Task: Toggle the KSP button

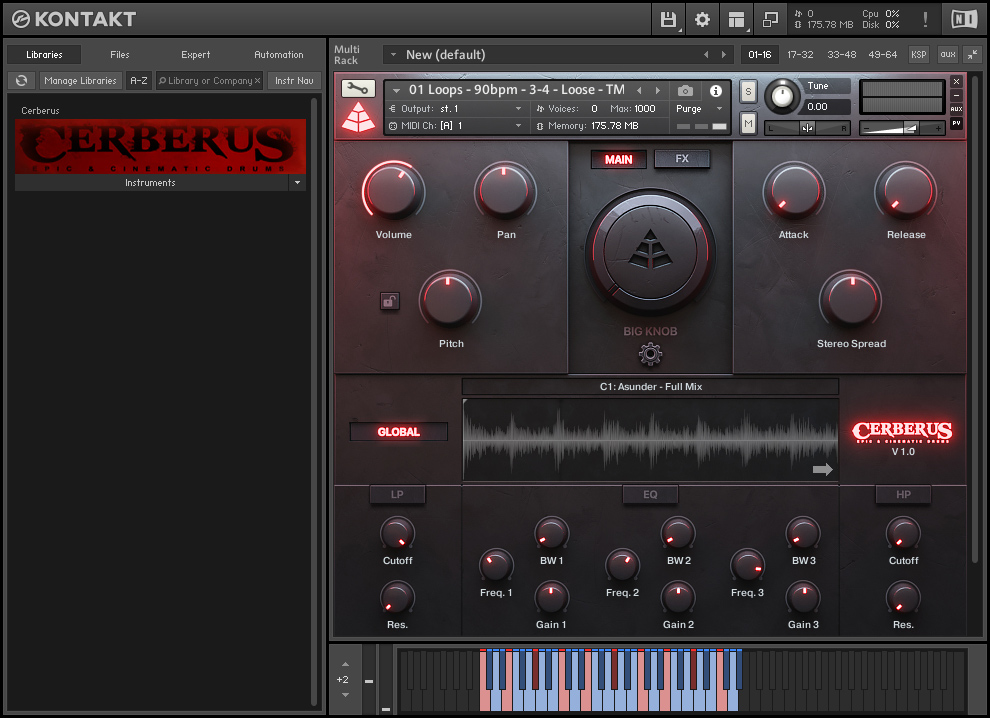Action: pyautogui.click(x=919, y=55)
